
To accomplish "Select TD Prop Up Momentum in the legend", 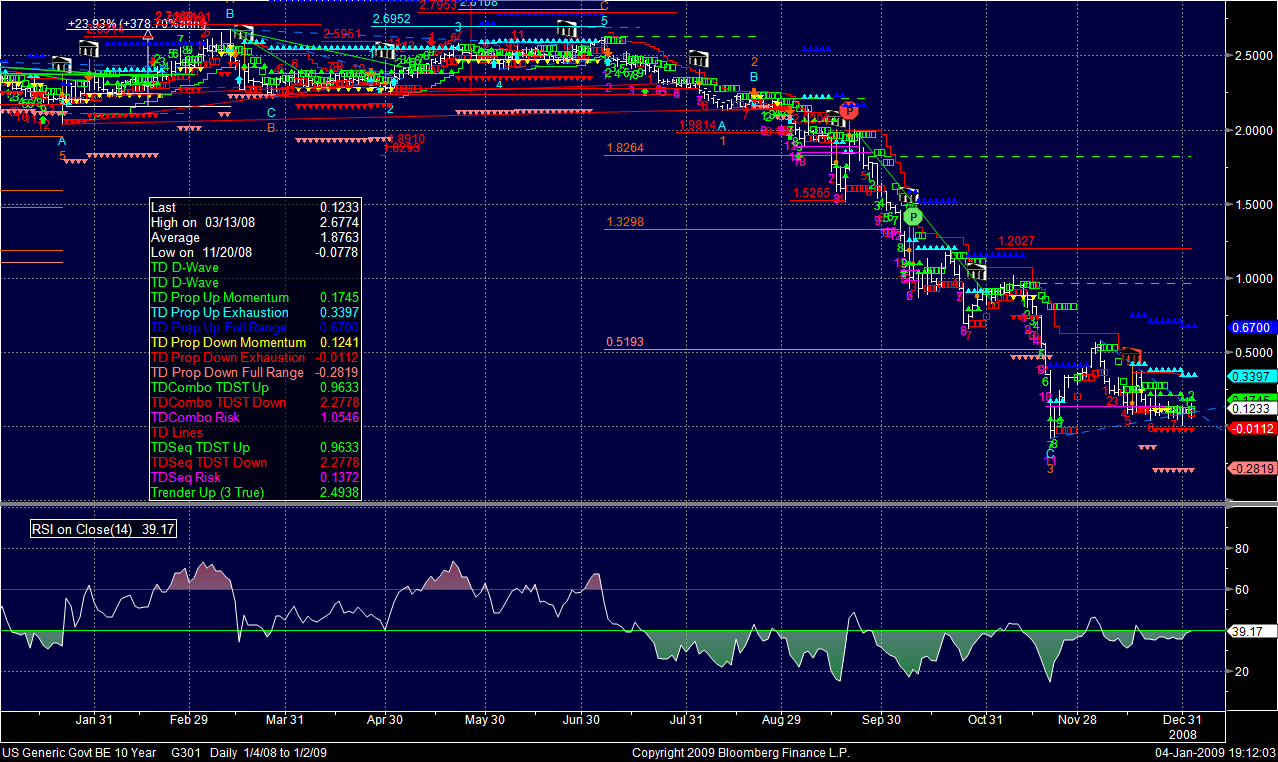I will [254, 297].
